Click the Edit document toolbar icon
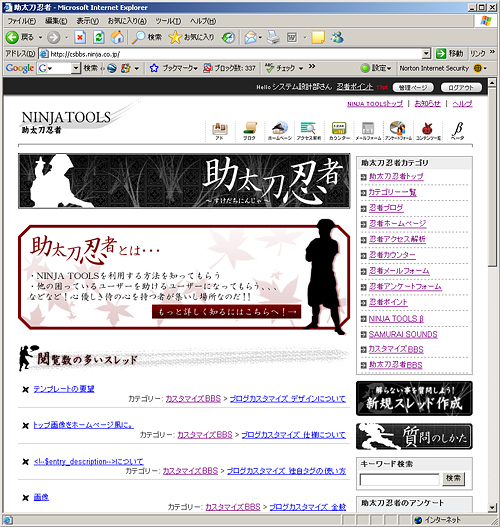The image size is (500, 527). click(292, 37)
